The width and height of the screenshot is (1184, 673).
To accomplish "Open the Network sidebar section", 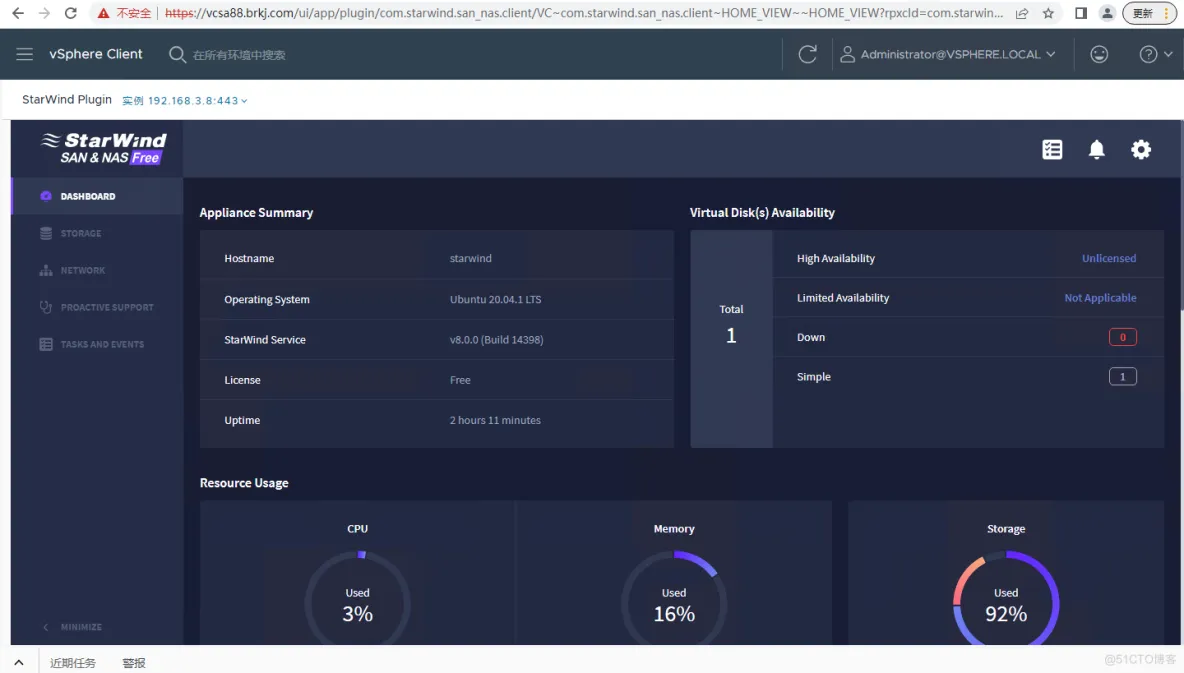I will 97,270.
